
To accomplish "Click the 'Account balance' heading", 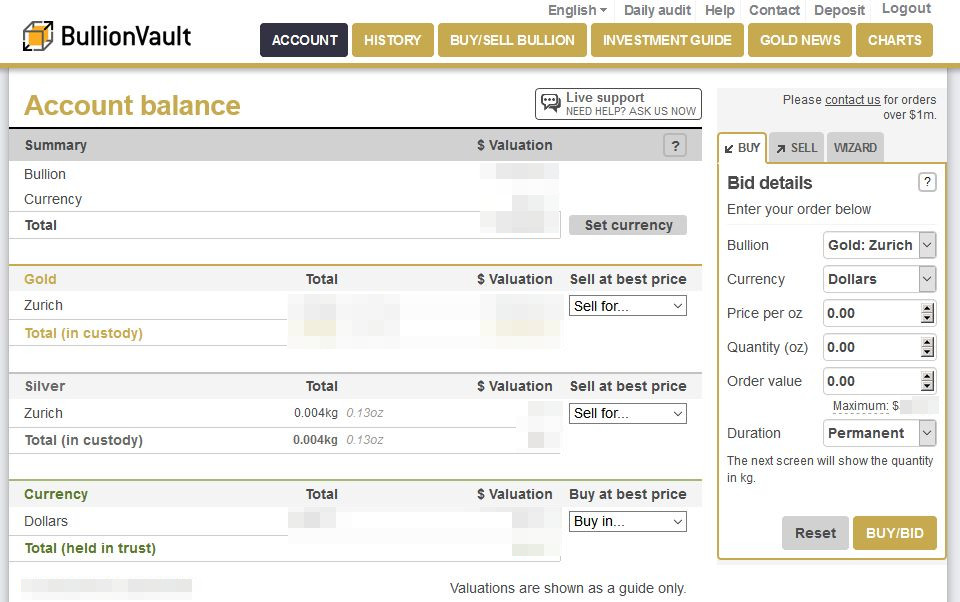I will point(132,105).
